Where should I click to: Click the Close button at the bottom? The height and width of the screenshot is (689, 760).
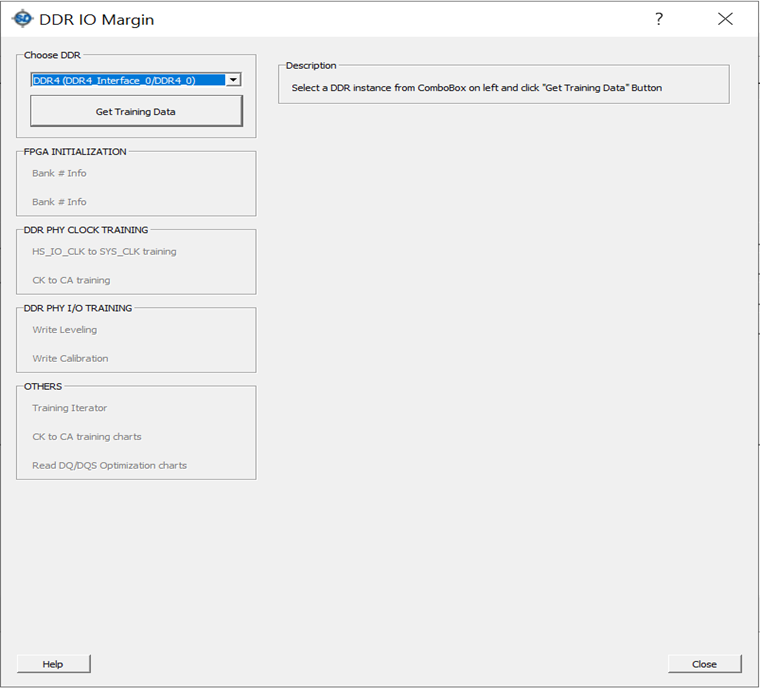[x=704, y=664]
